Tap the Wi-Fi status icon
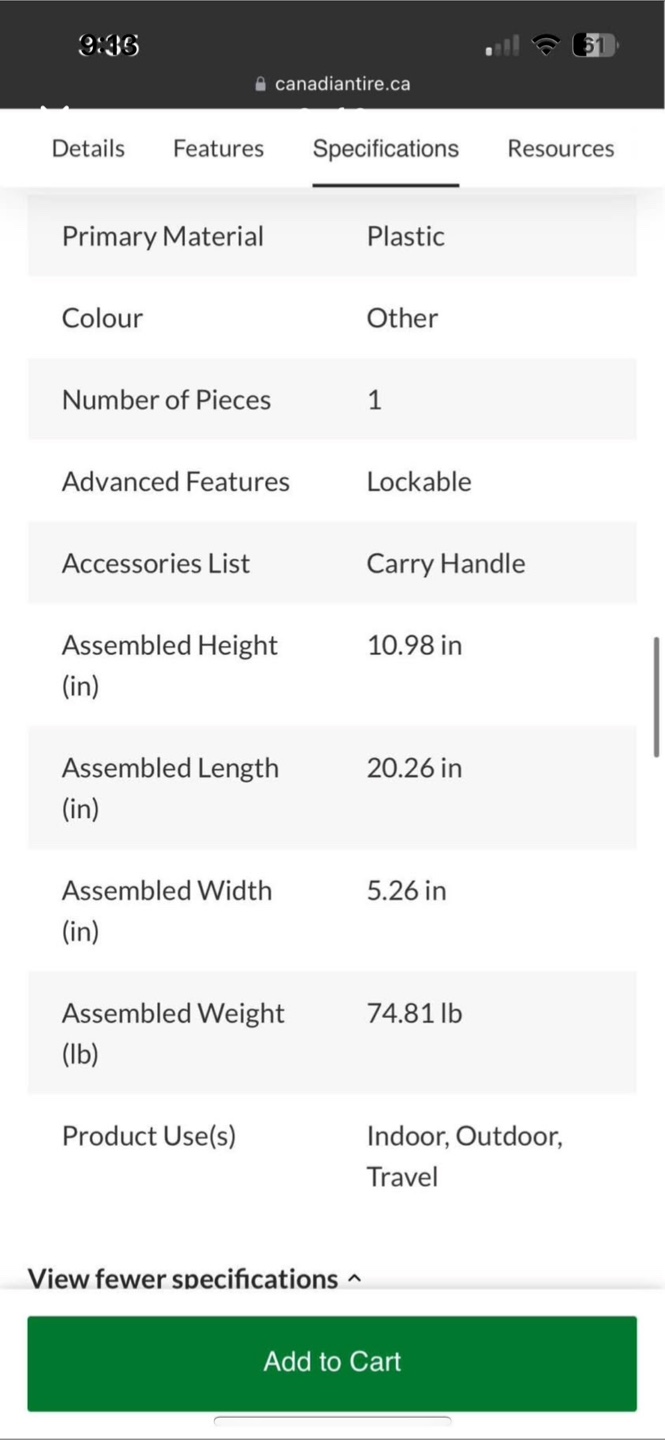The width and height of the screenshot is (665, 1440). (x=545, y=45)
